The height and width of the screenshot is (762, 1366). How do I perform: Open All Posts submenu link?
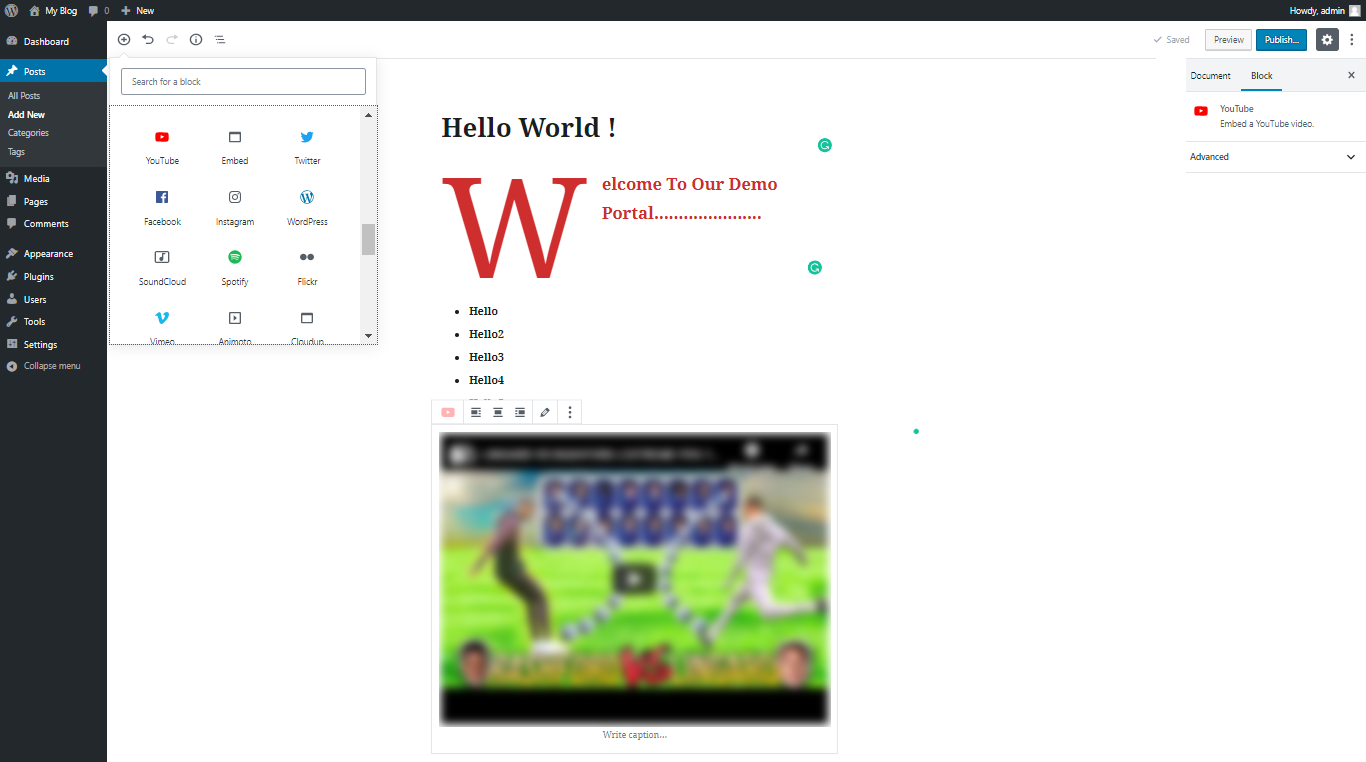(x=24, y=96)
